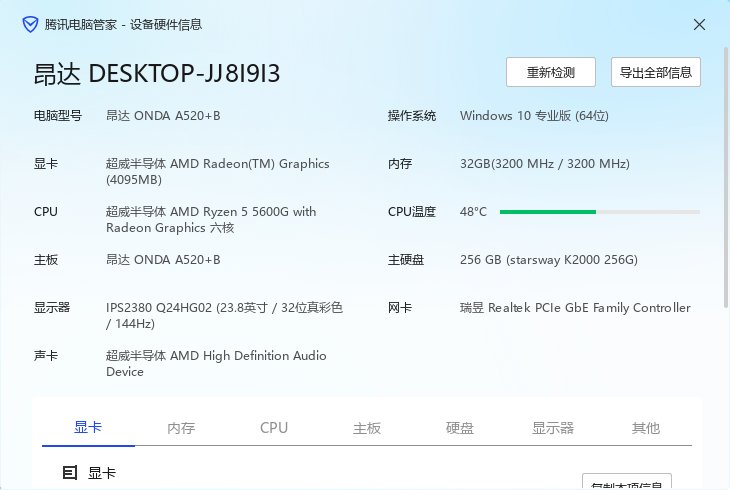This screenshot has width=730, height=490.
Task: Click 重新检测 to re-detect hardware
Action: [551, 72]
